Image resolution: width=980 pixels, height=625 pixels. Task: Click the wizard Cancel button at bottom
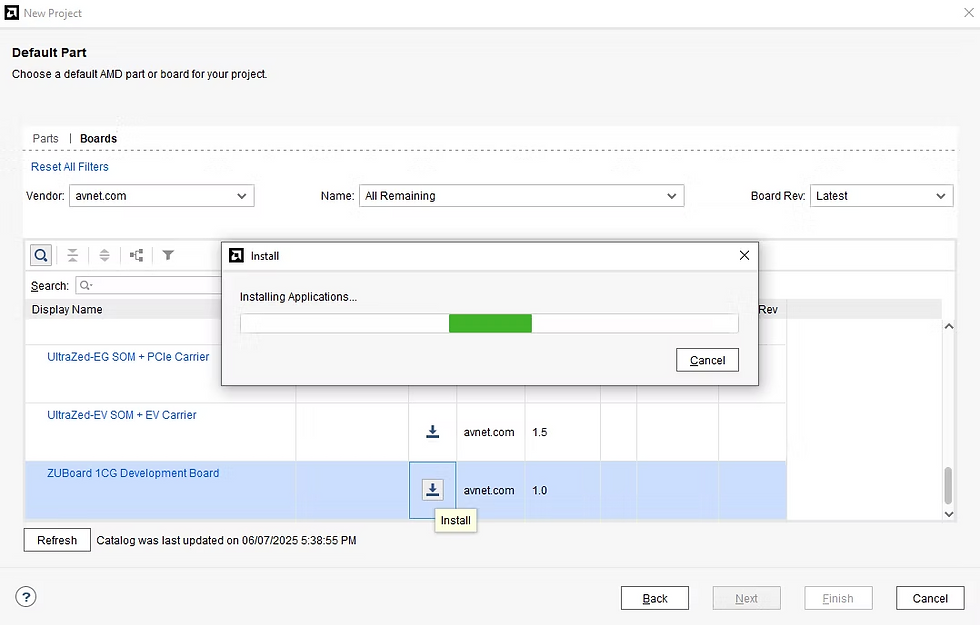click(x=930, y=598)
